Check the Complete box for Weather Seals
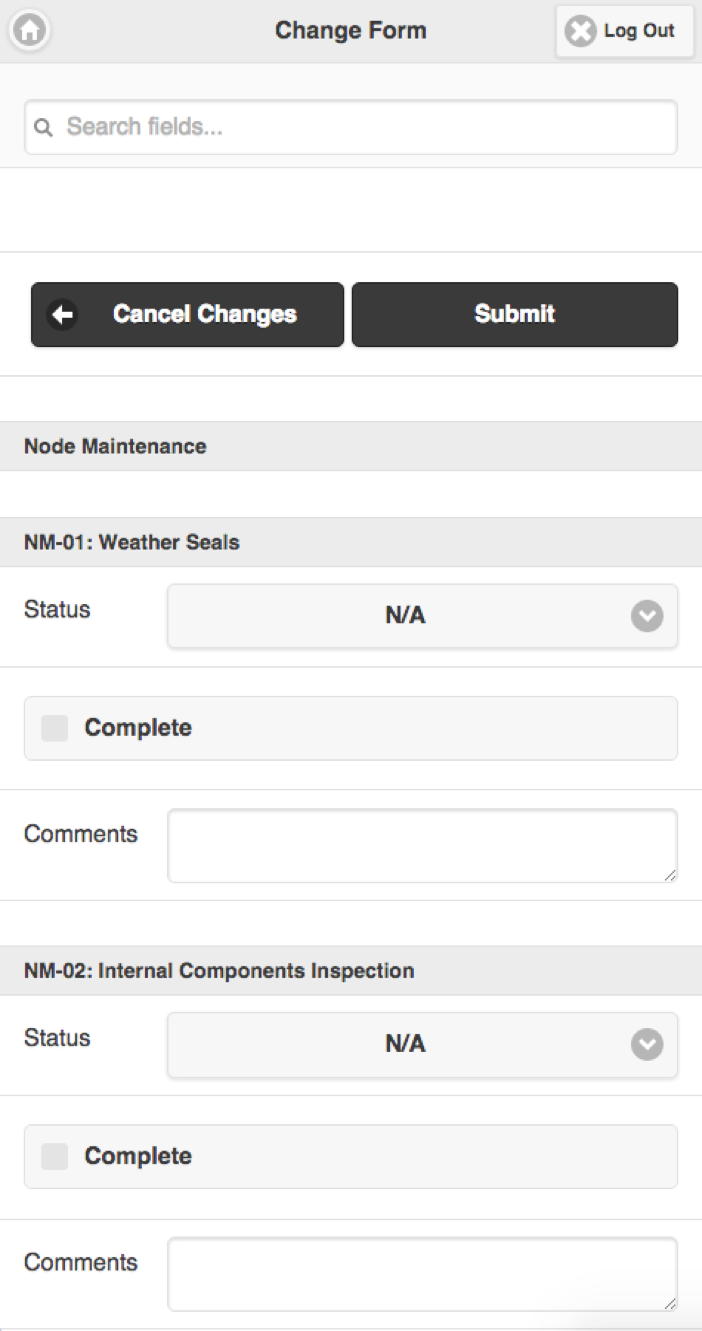 click(55, 728)
